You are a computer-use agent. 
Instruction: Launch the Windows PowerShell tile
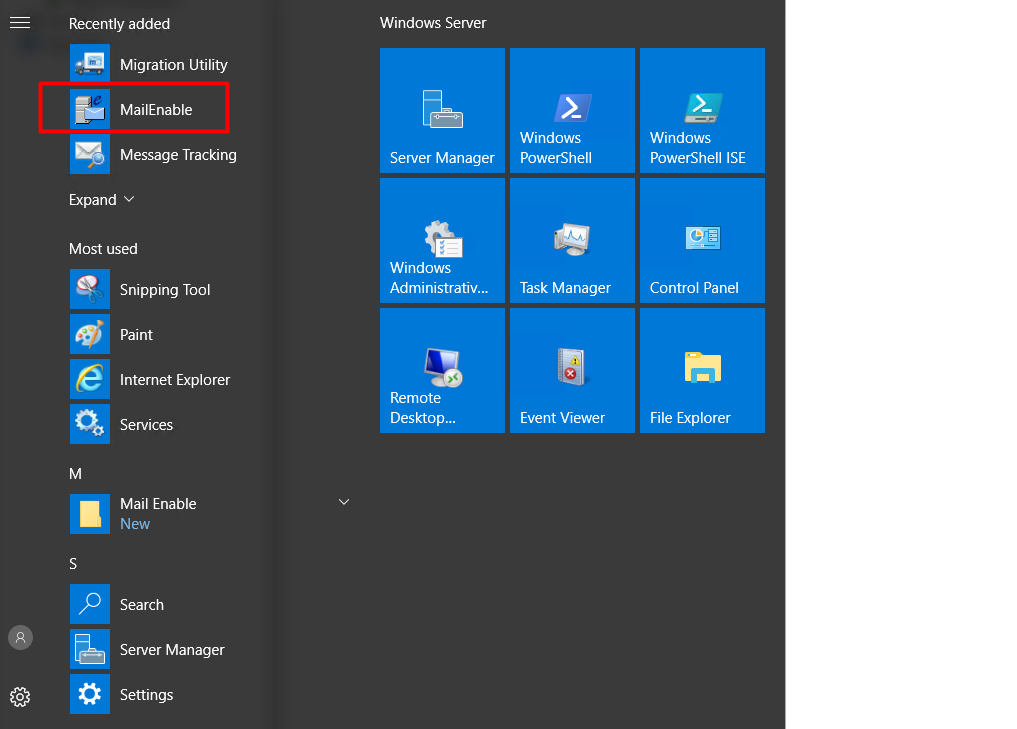click(x=572, y=110)
